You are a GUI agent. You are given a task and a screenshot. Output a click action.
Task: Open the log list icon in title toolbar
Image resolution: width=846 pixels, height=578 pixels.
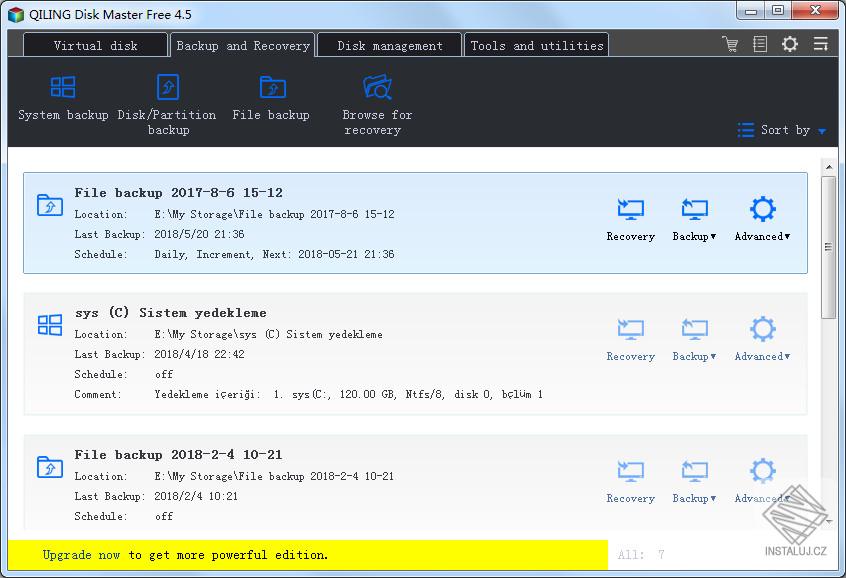pos(760,44)
